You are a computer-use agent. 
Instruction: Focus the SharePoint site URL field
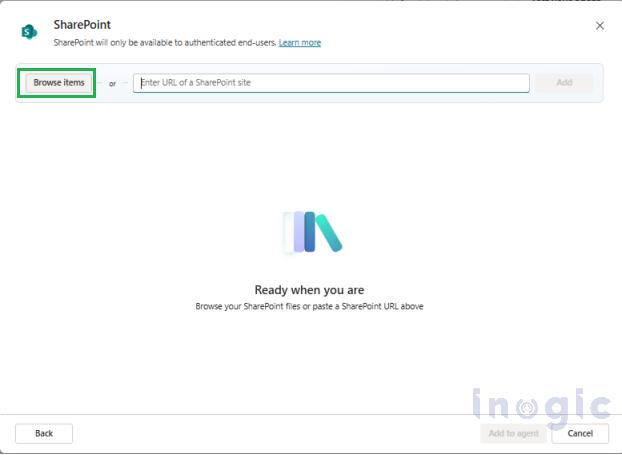point(331,83)
